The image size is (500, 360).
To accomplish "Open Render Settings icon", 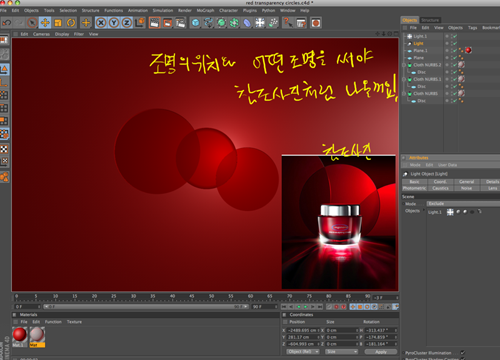I will coord(180,23).
